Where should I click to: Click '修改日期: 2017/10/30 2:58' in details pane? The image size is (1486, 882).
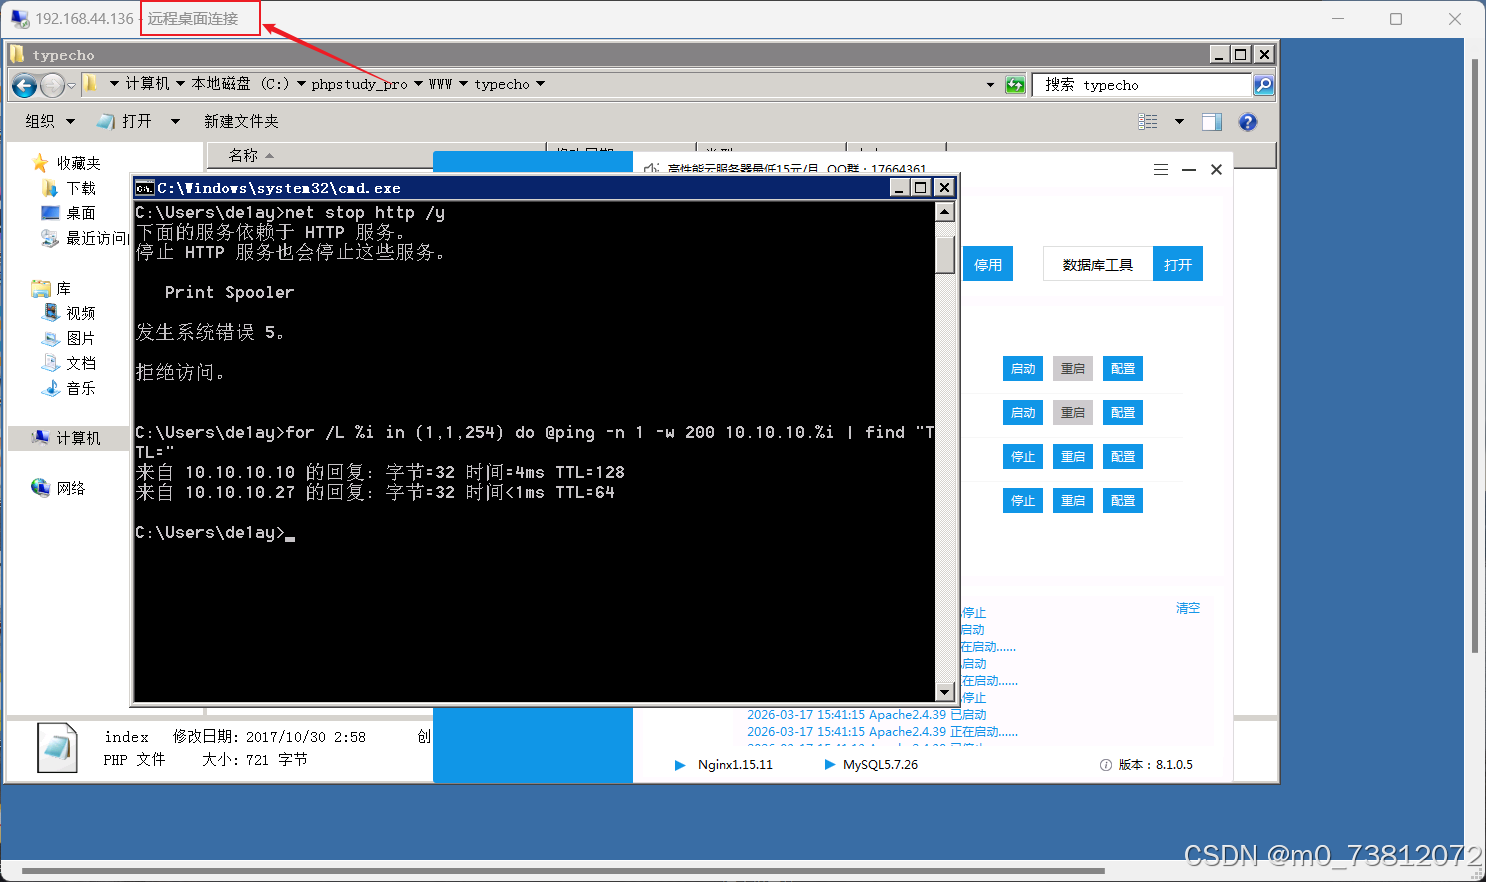269,737
